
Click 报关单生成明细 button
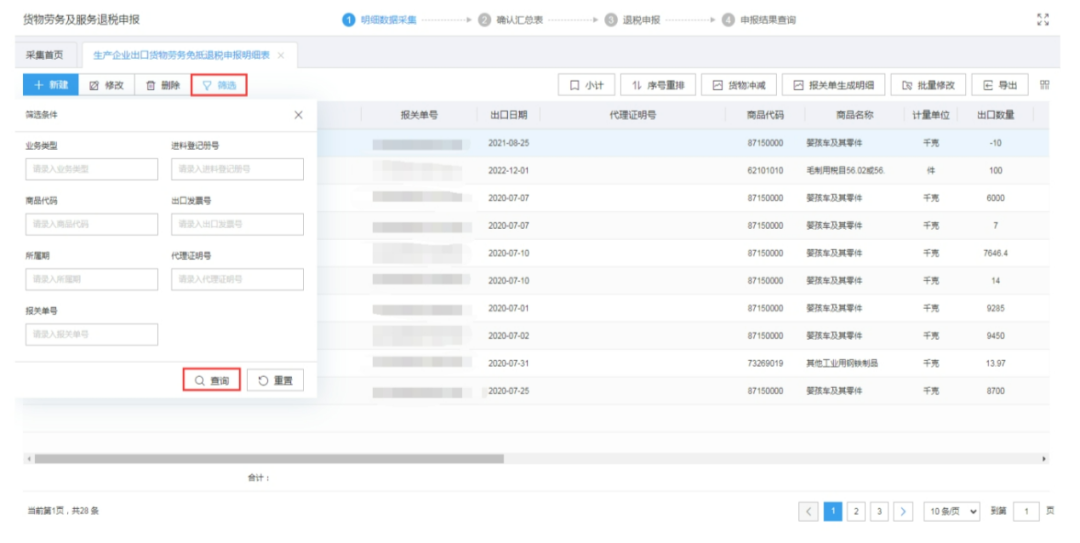(x=833, y=86)
